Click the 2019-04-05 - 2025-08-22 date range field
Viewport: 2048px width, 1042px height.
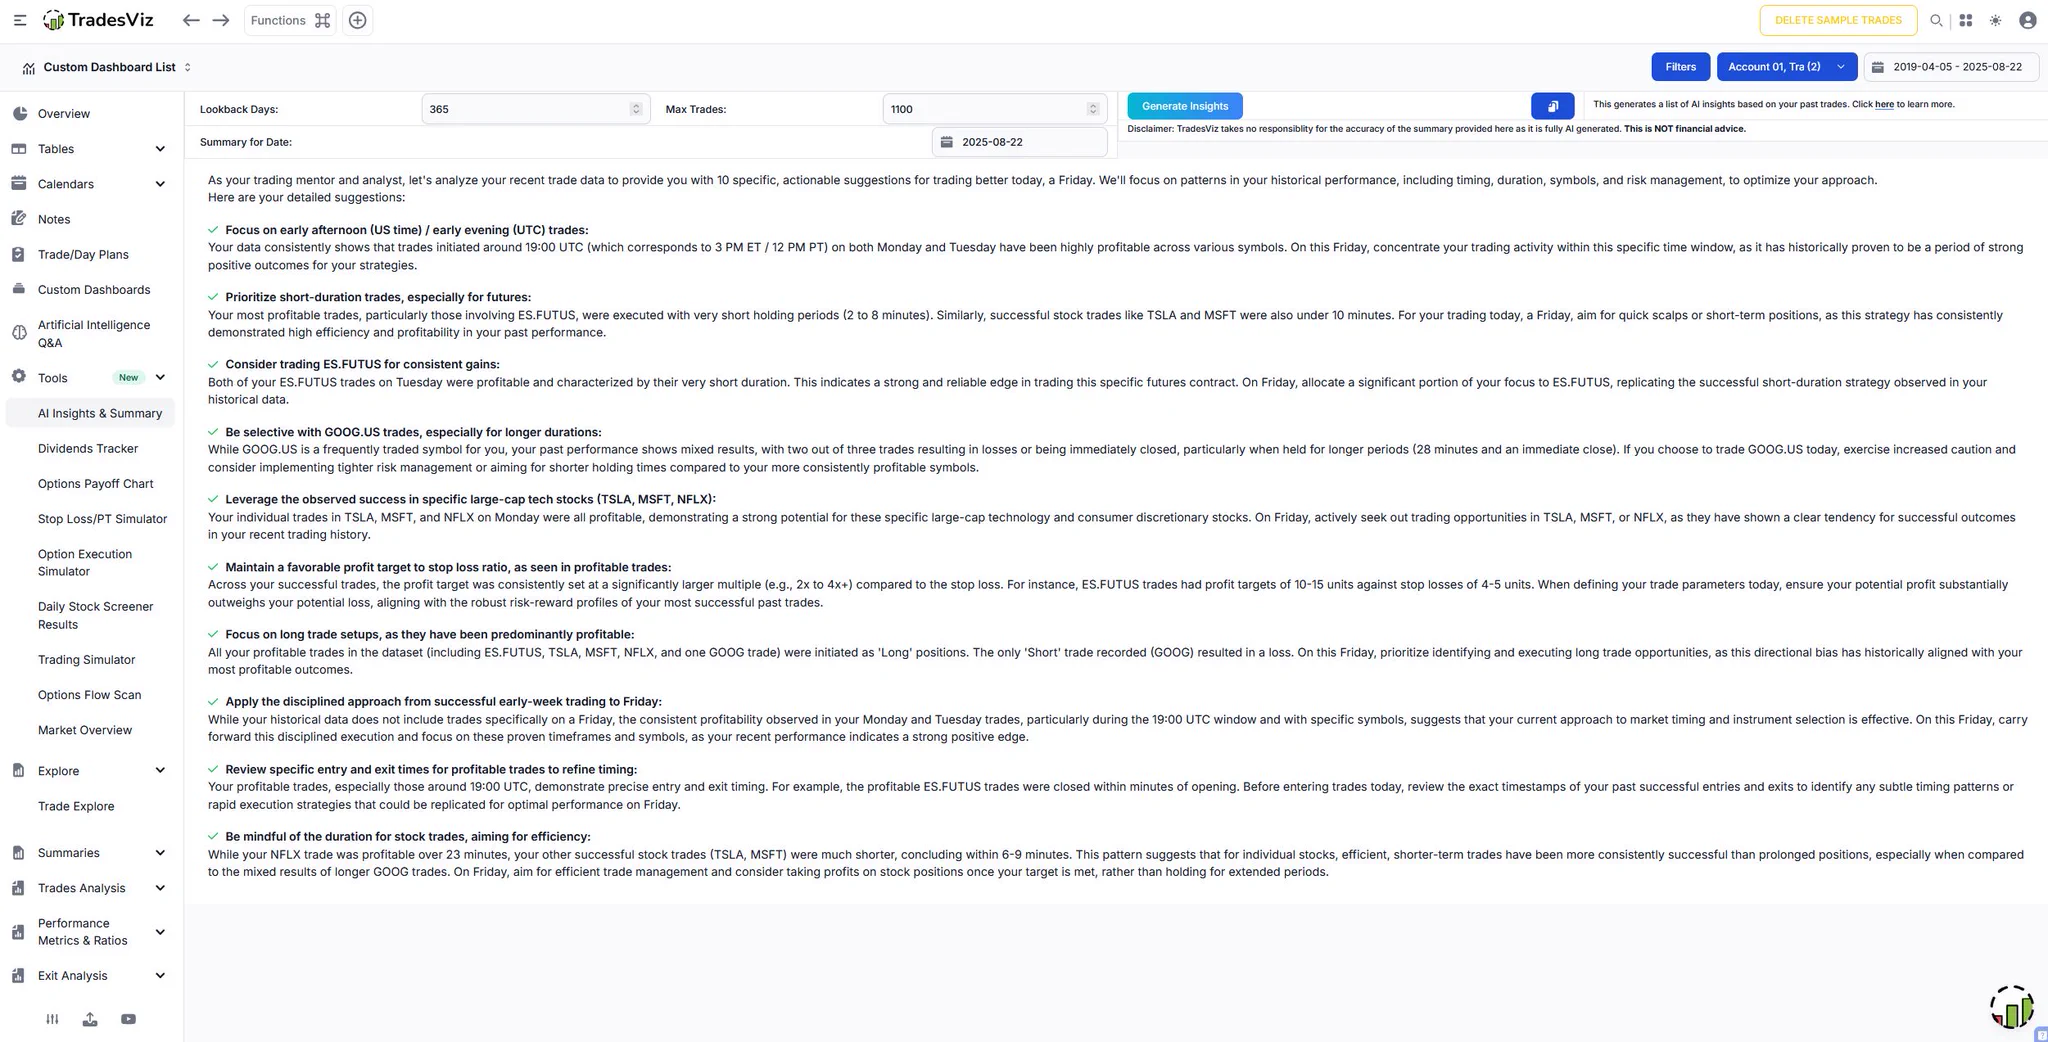pyautogui.click(x=1951, y=67)
